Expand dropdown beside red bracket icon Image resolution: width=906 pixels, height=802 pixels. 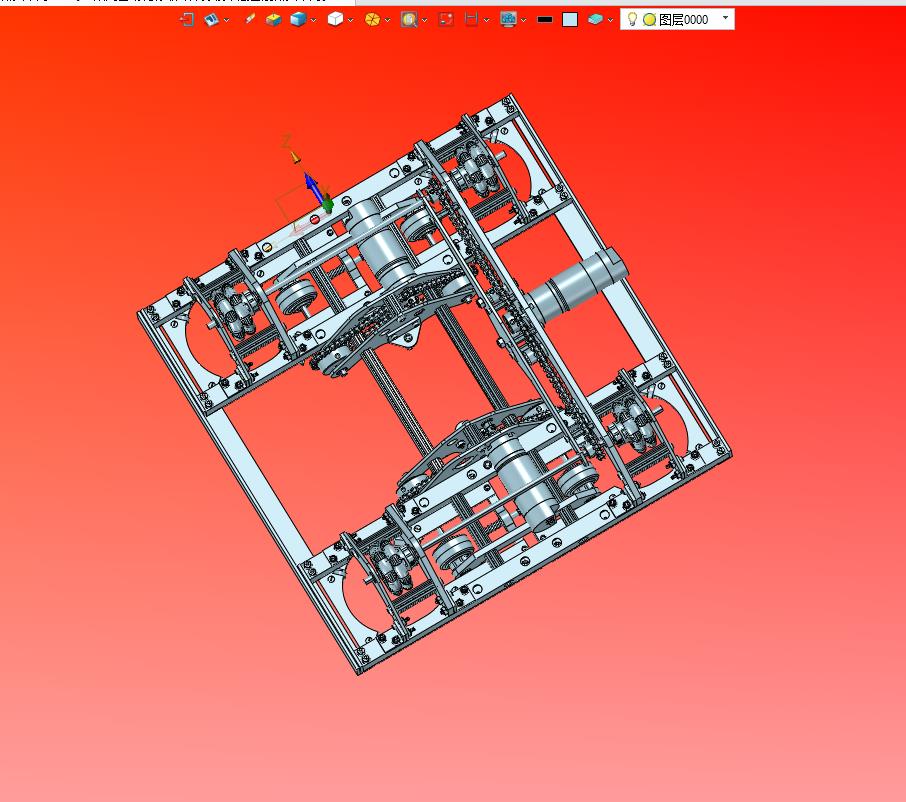[487, 20]
